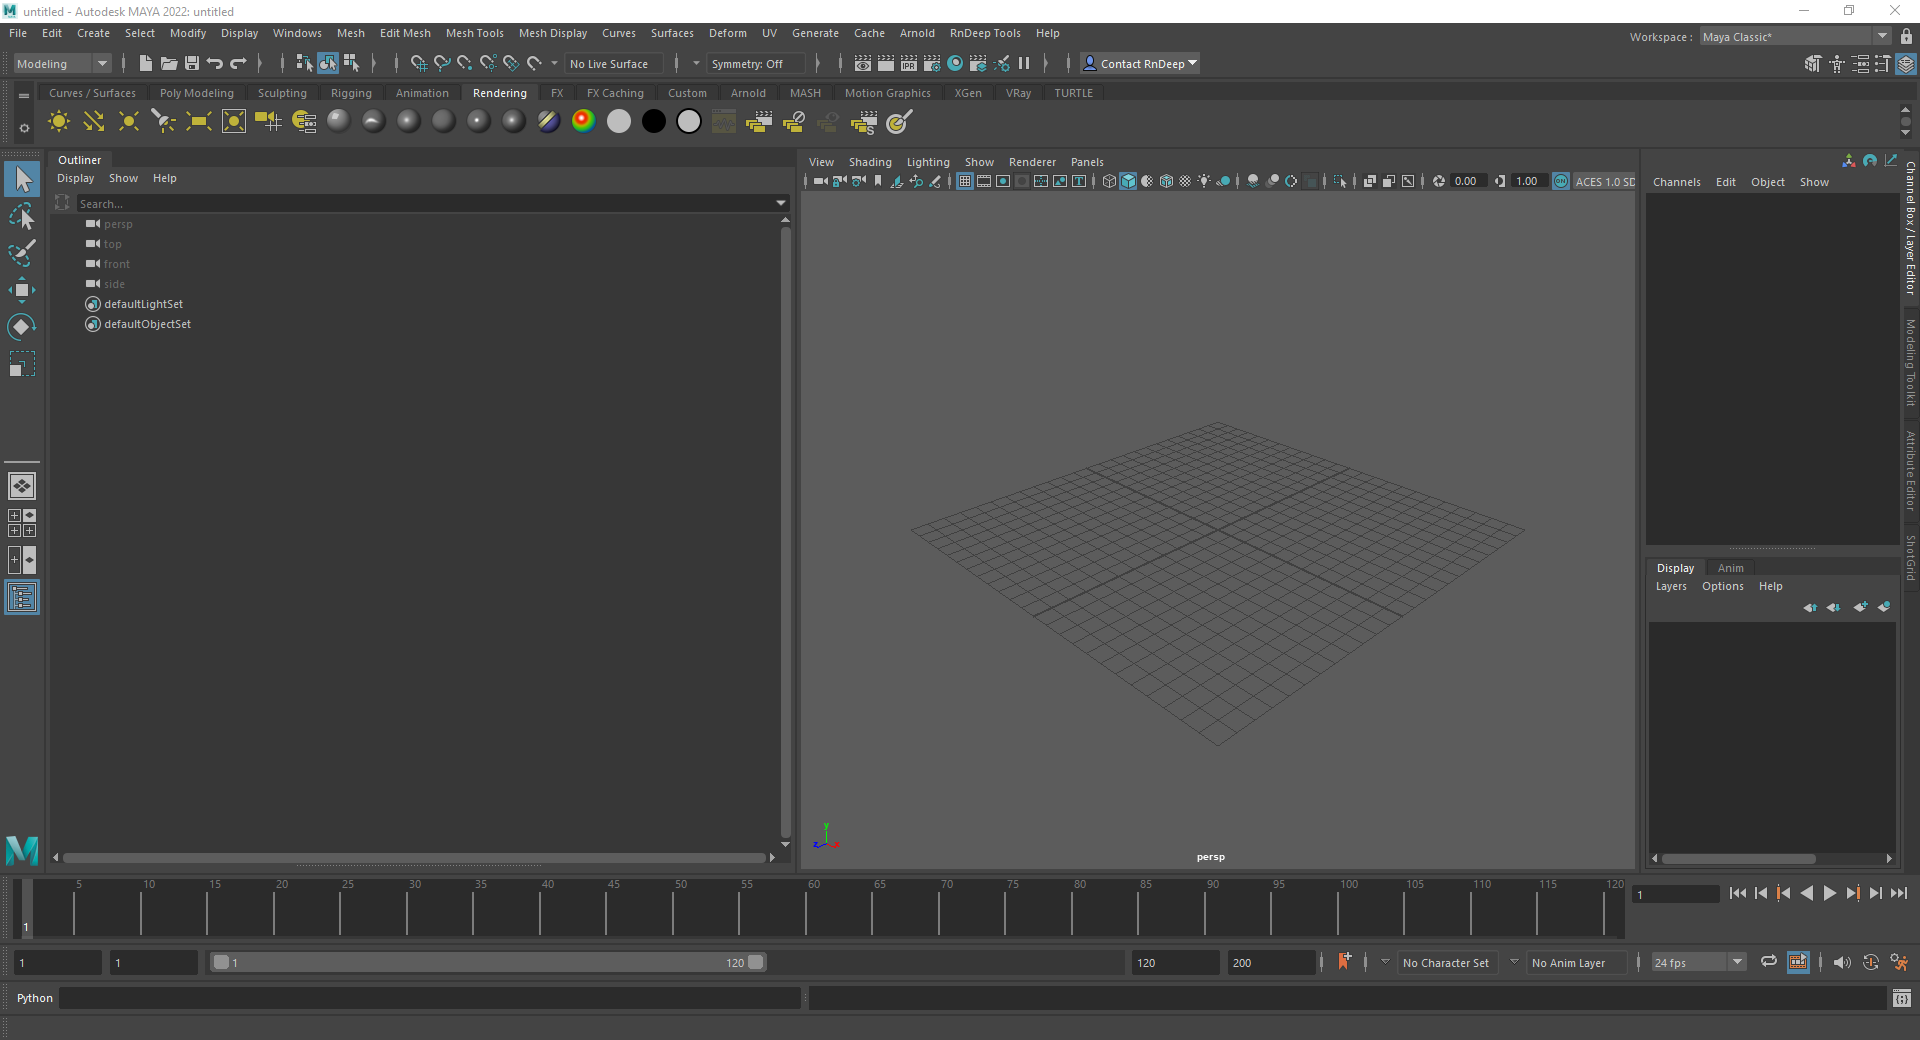This screenshot has height=1040, width=1920.
Task: Toggle loop playback mode
Action: [x=1768, y=962]
